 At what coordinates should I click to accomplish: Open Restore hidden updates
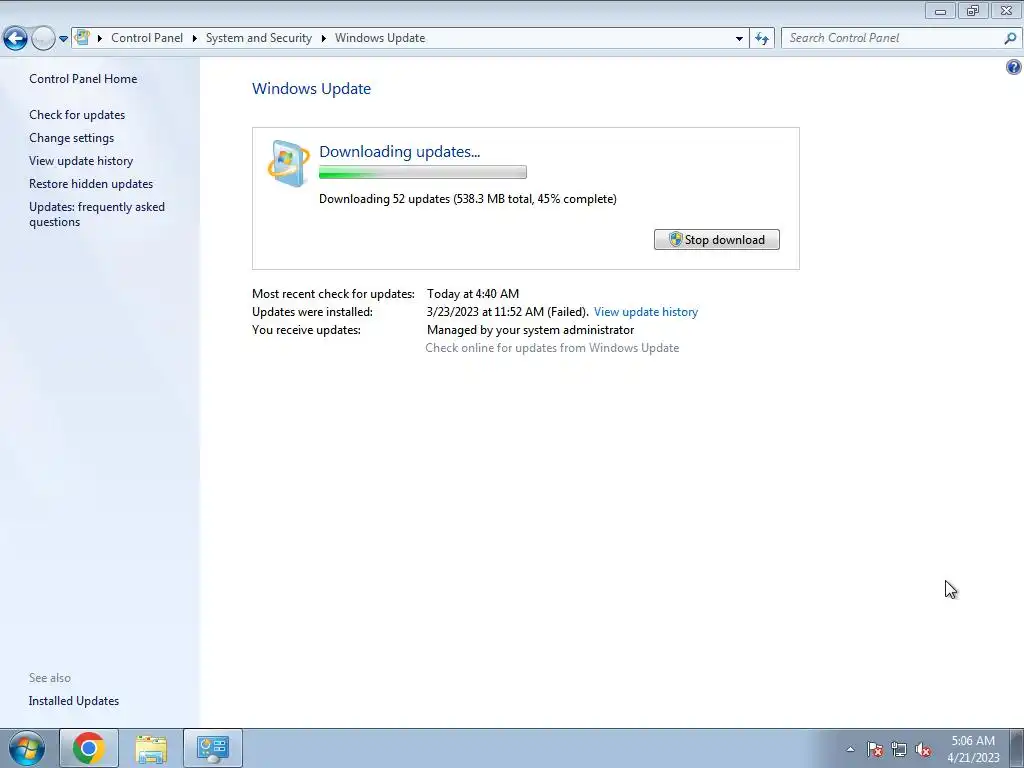pos(91,184)
